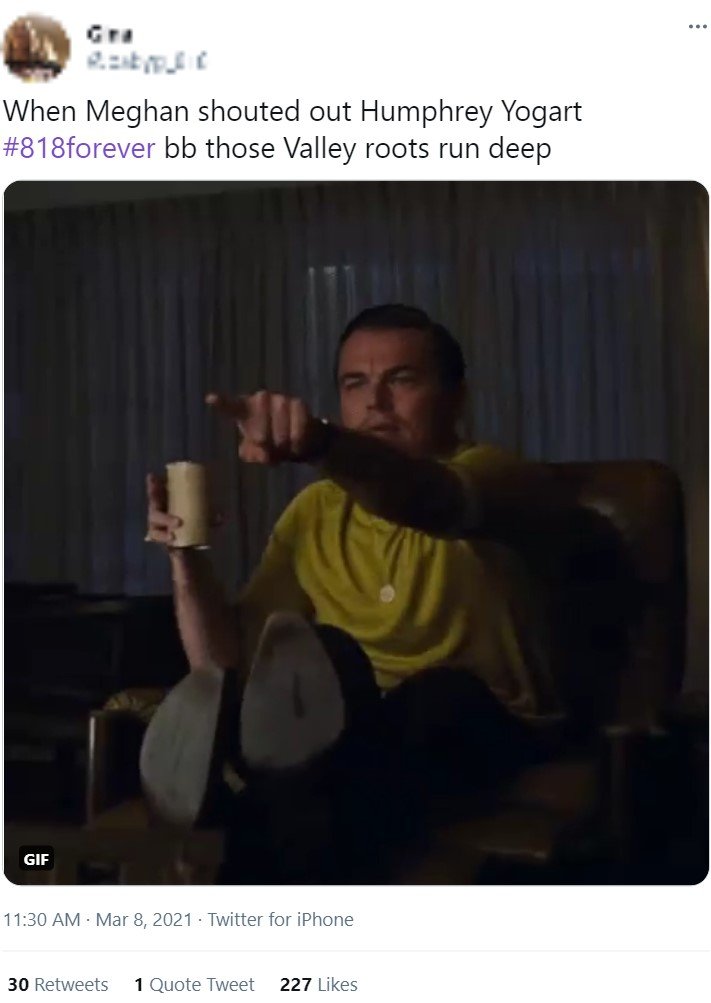Viewport: 711px width, 1003px height.
Task: View the 227 Likes list
Action: [x=318, y=984]
